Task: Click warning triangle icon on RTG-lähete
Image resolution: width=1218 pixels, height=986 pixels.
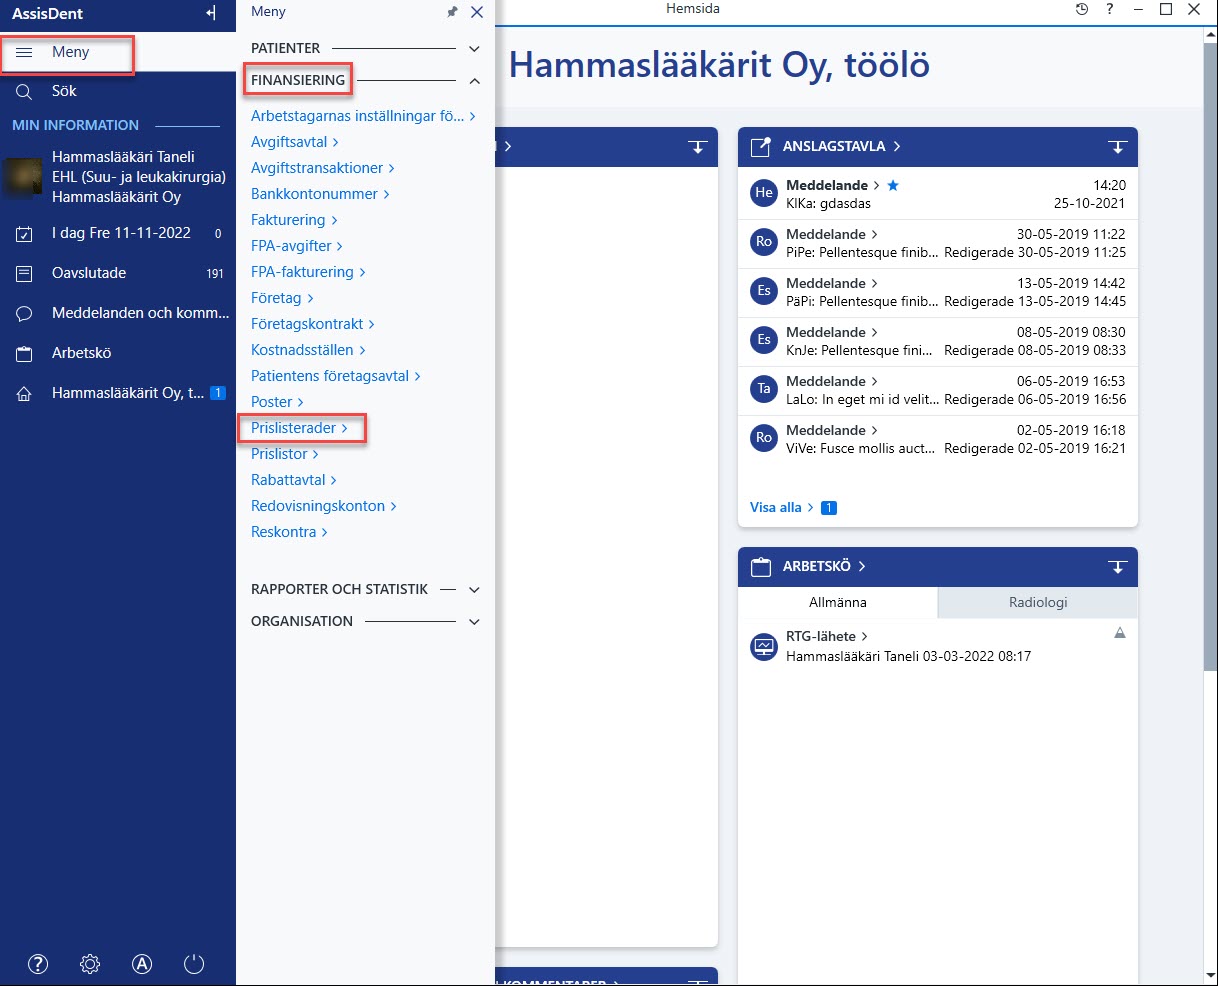Action: [x=1120, y=633]
